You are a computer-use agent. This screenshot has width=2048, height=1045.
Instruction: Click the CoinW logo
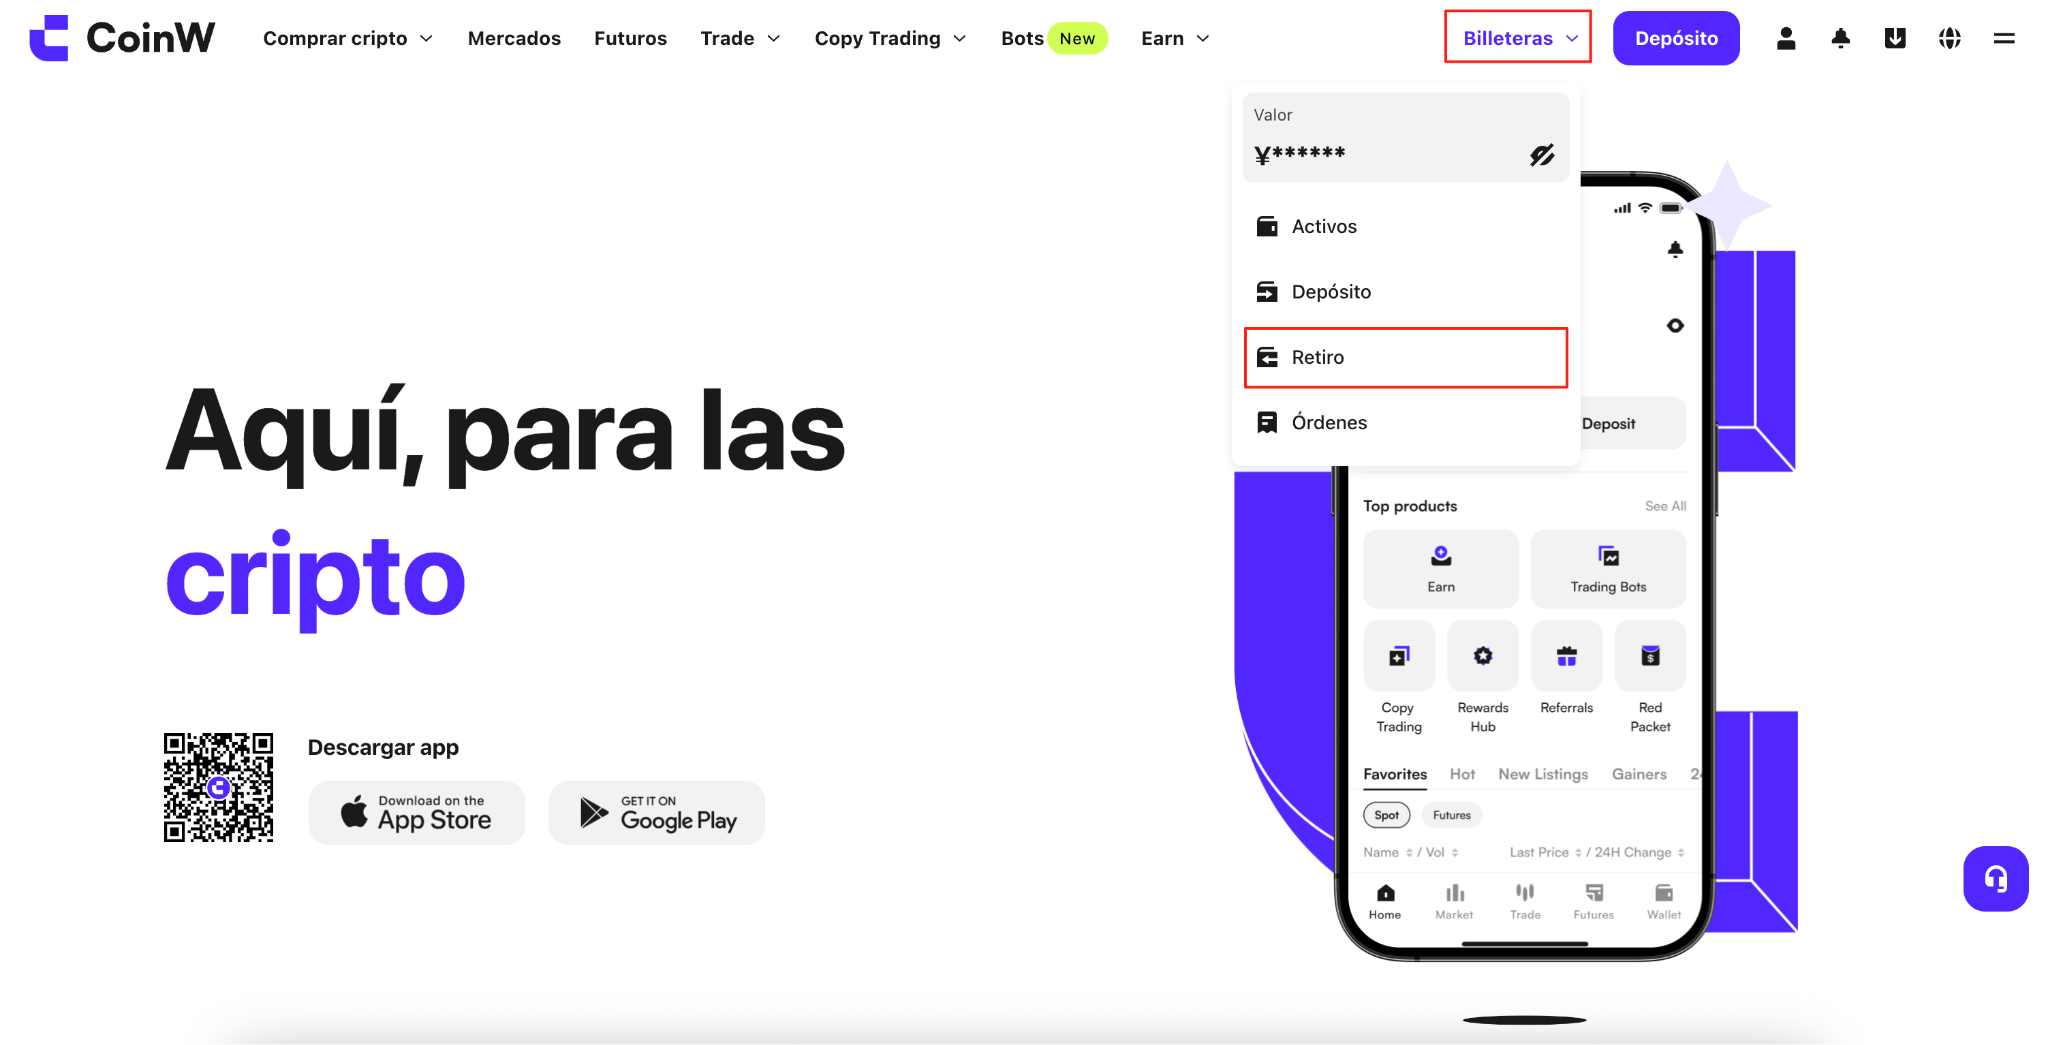pyautogui.click(x=122, y=38)
